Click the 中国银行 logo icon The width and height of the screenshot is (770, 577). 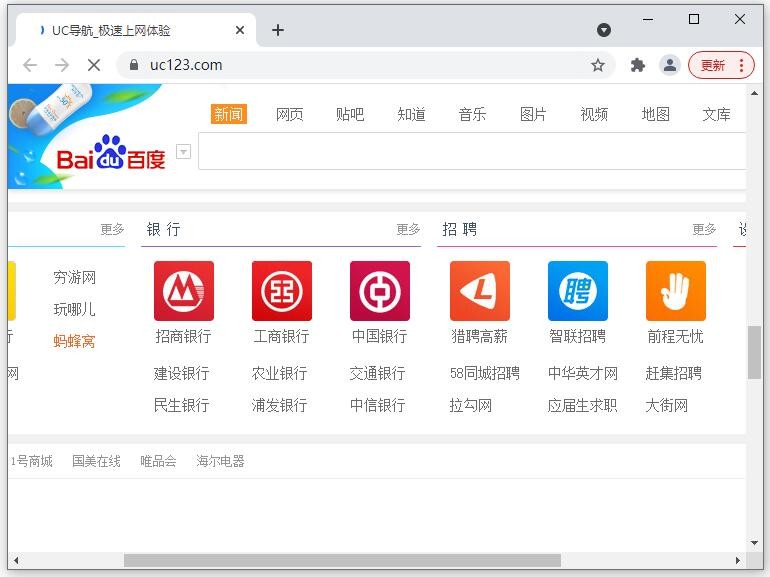380,291
